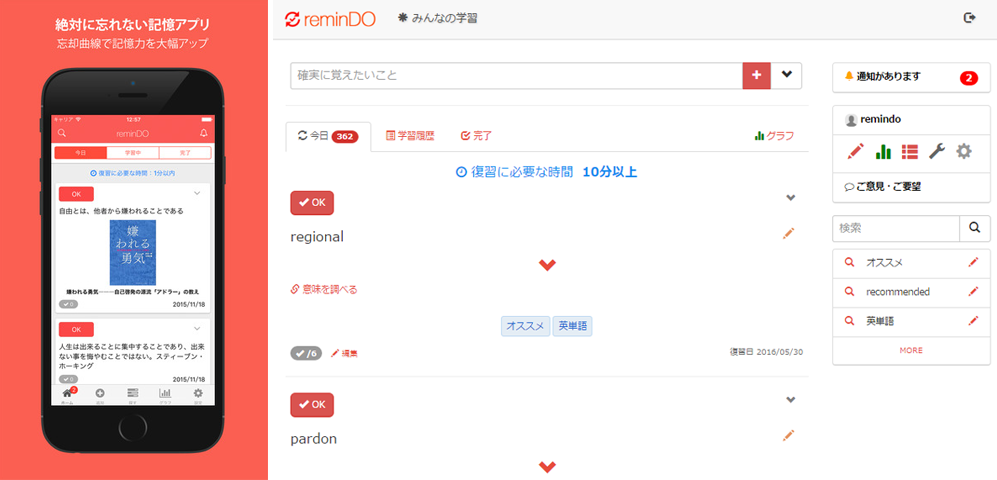Select the 英単語 tag on regional card

click(572, 326)
